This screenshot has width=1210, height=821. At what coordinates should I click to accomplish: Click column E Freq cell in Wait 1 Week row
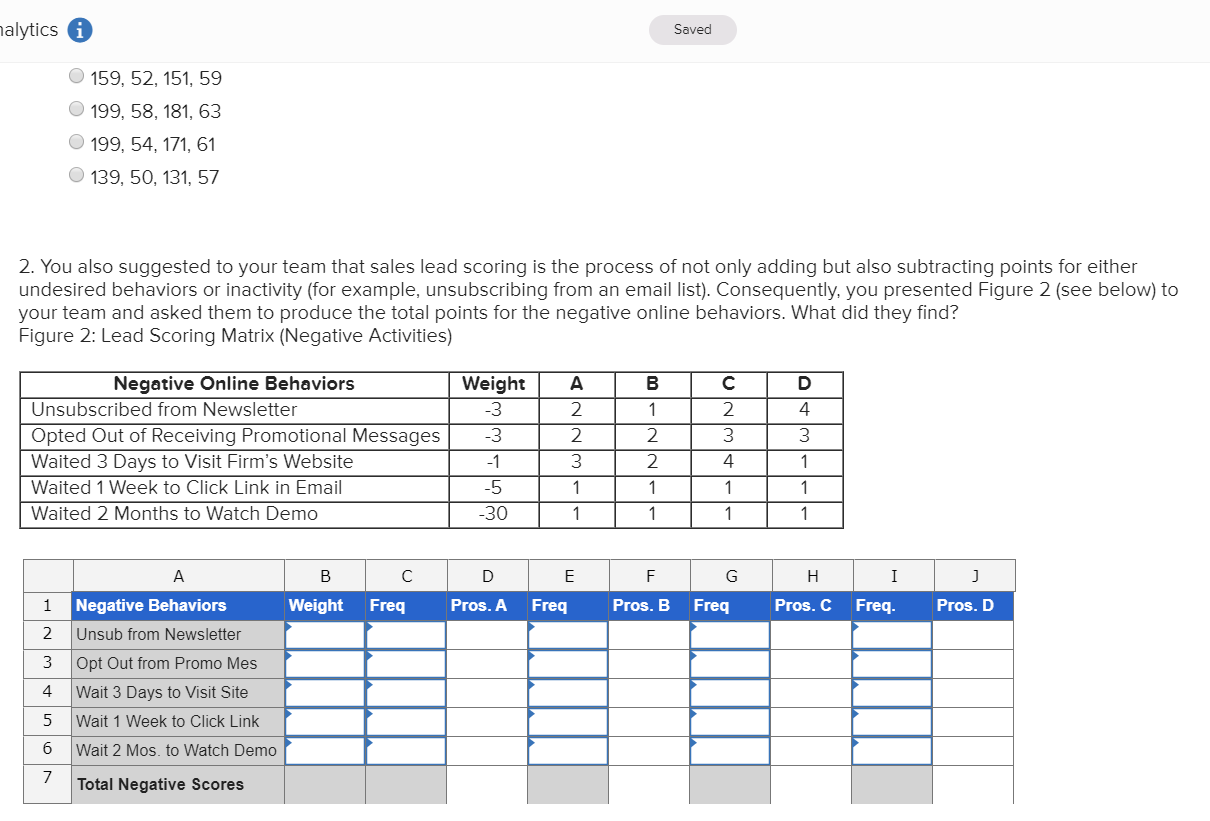point(568,722)
